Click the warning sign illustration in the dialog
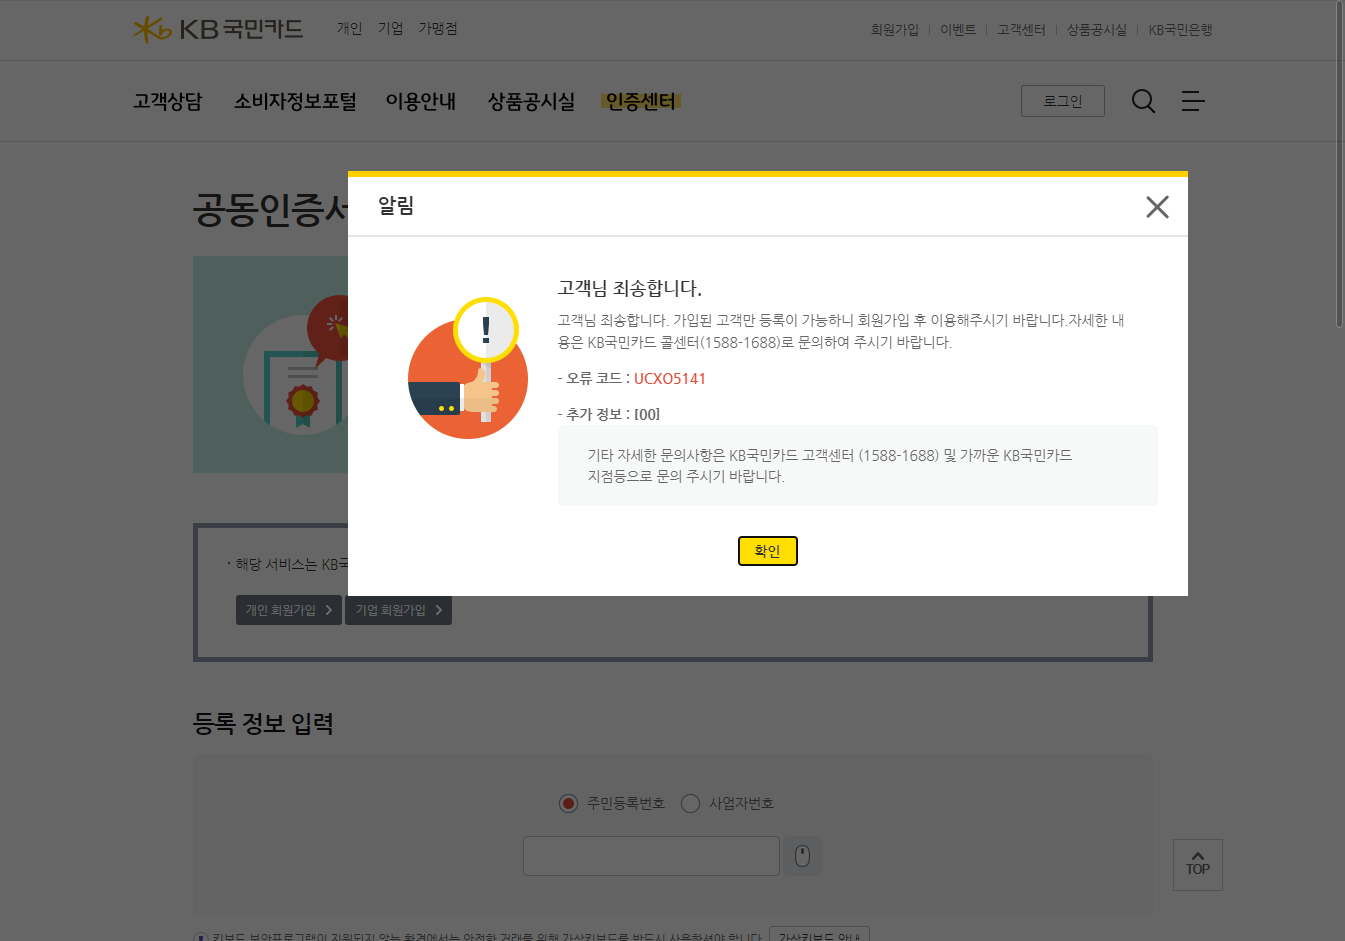1345x941 pixels. click(x=468, y=368)
